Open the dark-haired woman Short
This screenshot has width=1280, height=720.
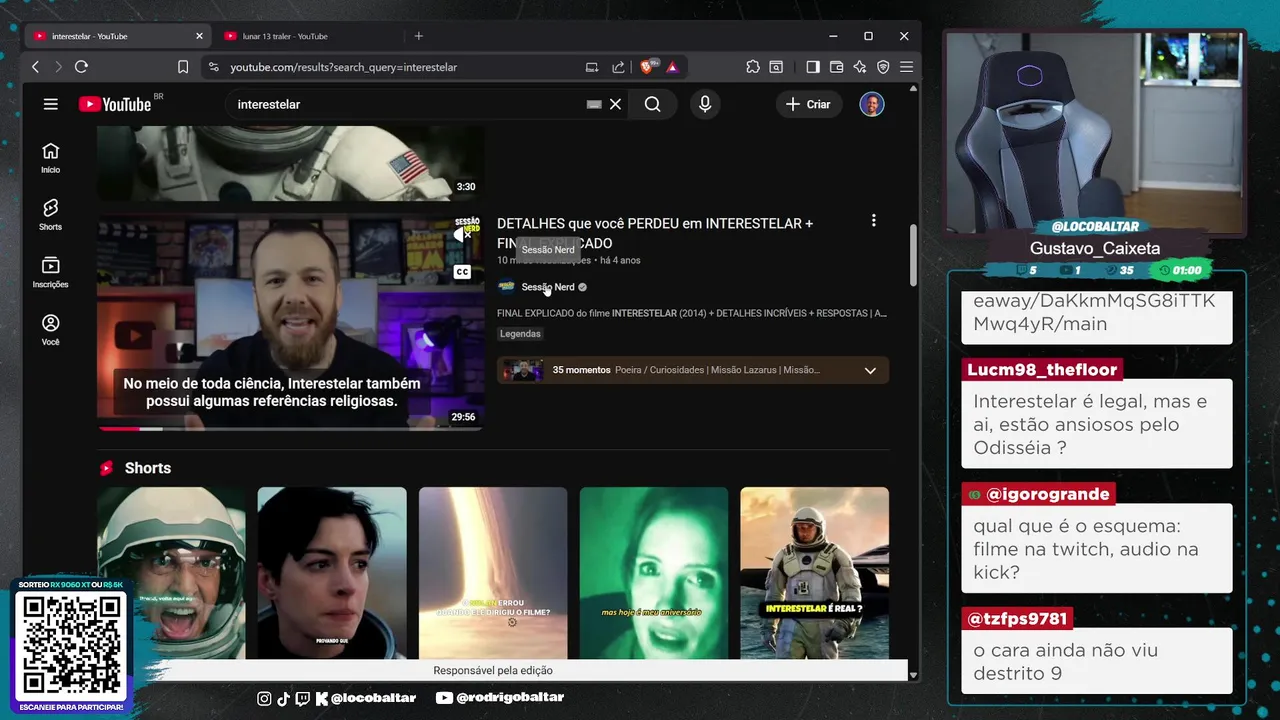click(332, 573)
